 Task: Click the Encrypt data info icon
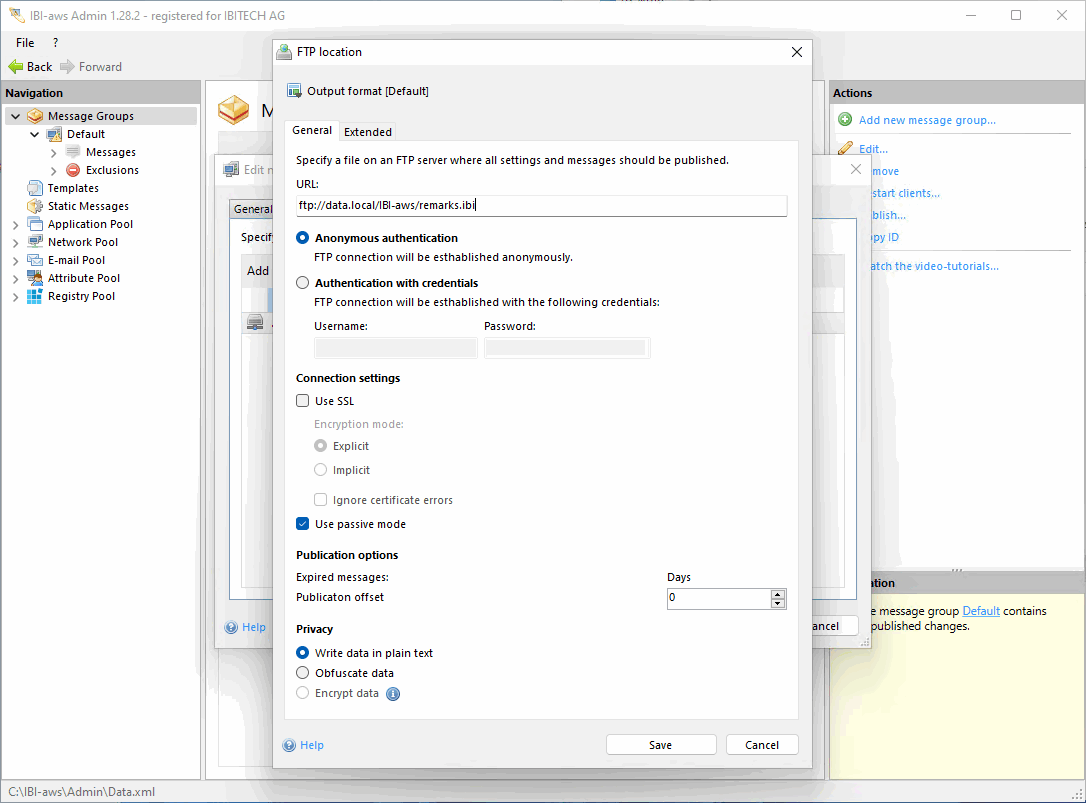(393, 694)
